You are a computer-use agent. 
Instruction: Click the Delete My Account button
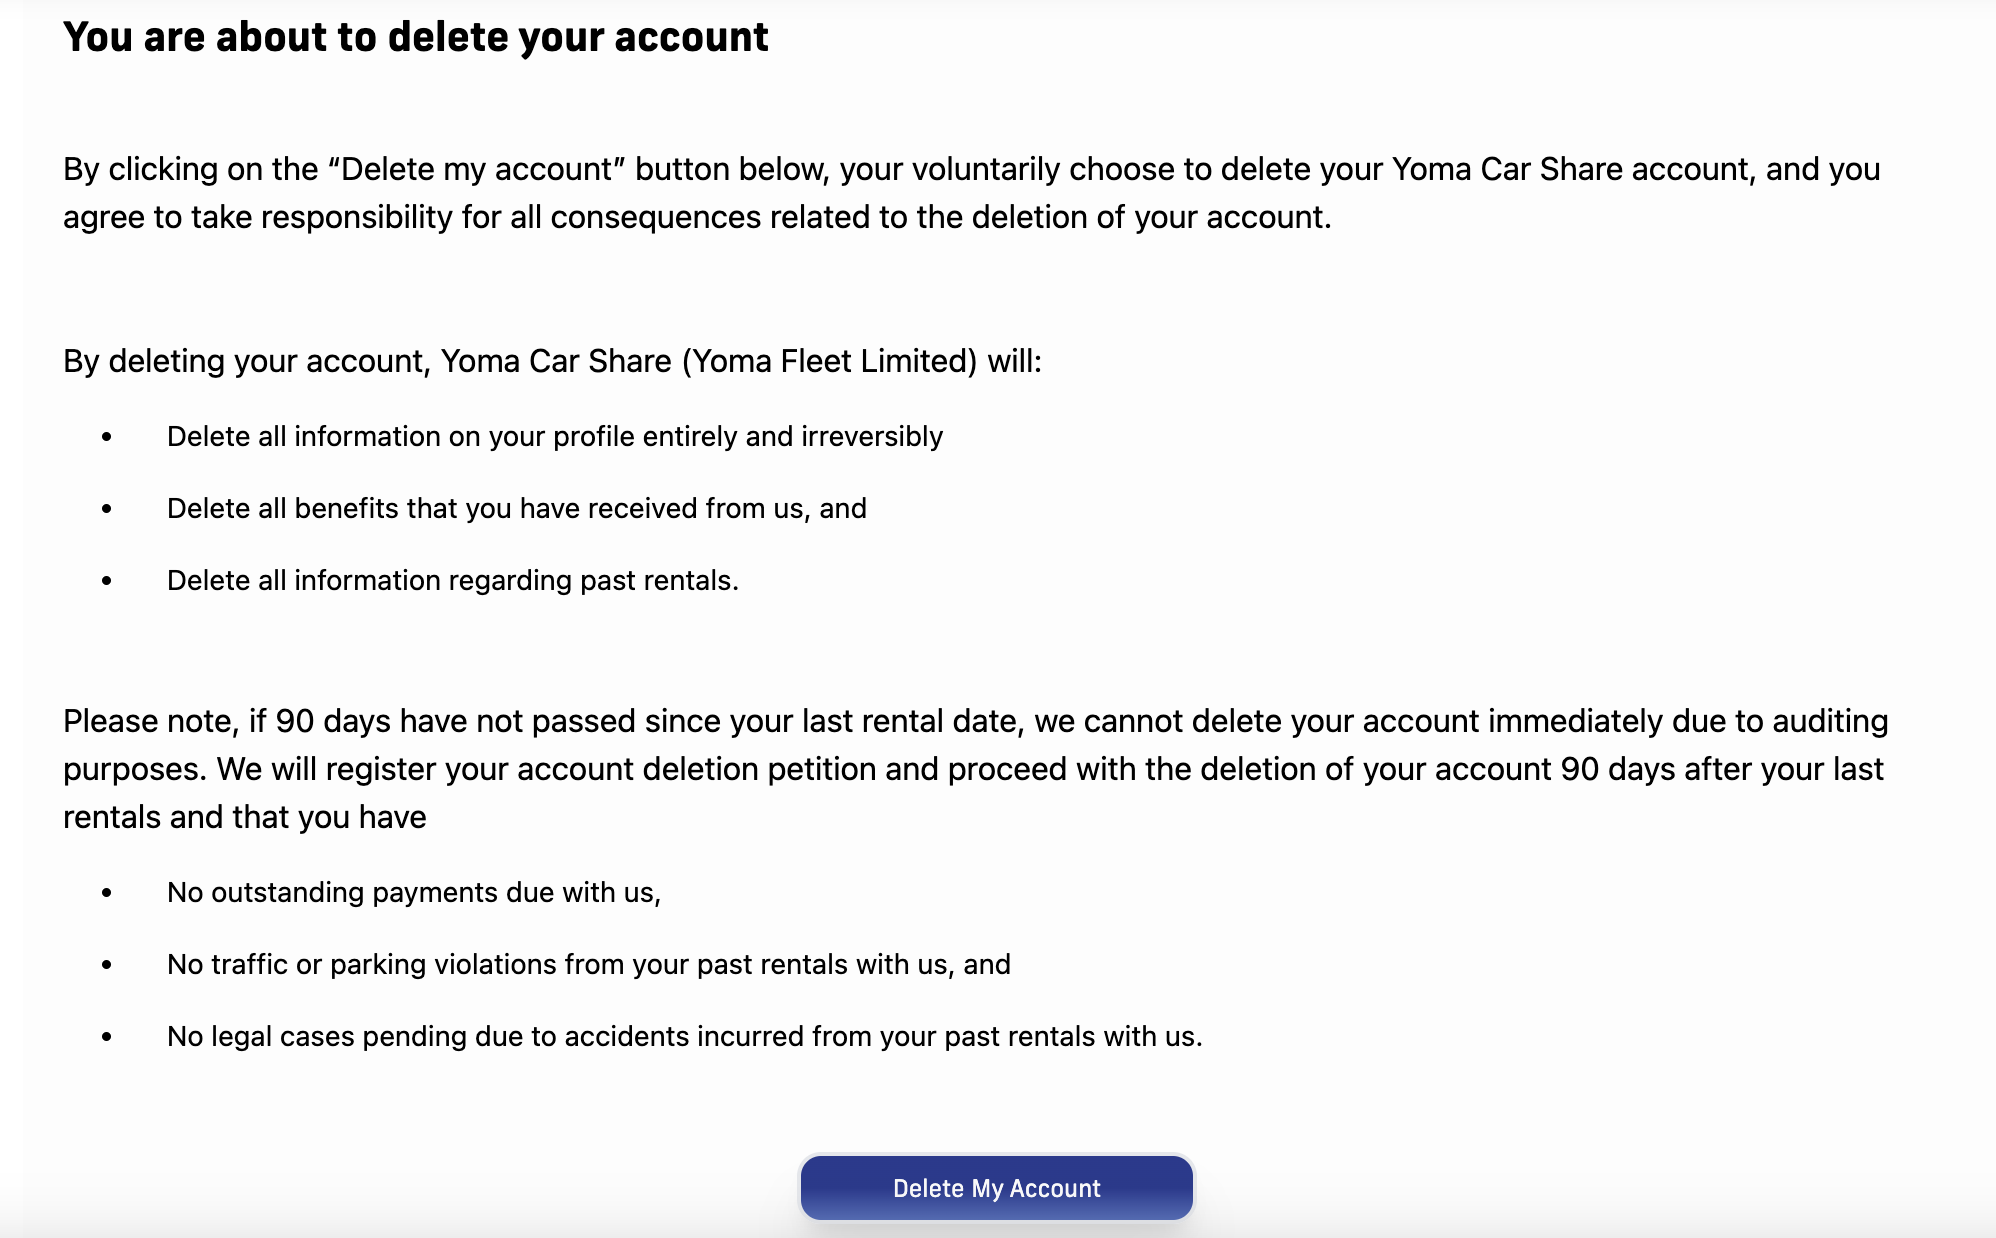[996, 1188]
